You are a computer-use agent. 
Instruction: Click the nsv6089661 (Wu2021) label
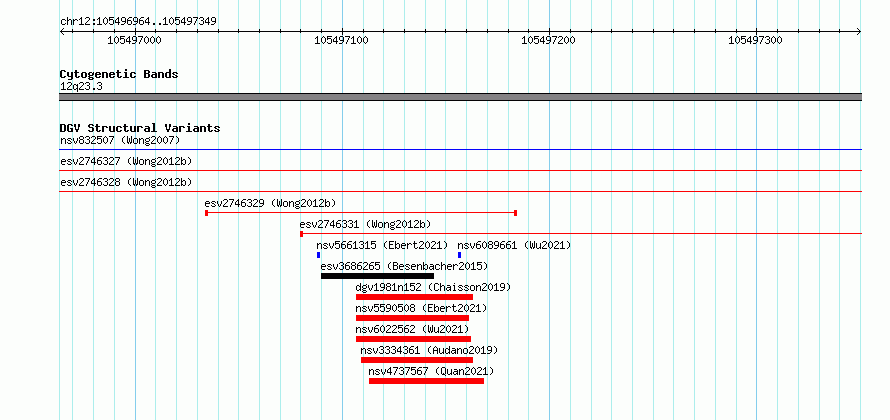(514, 245)
